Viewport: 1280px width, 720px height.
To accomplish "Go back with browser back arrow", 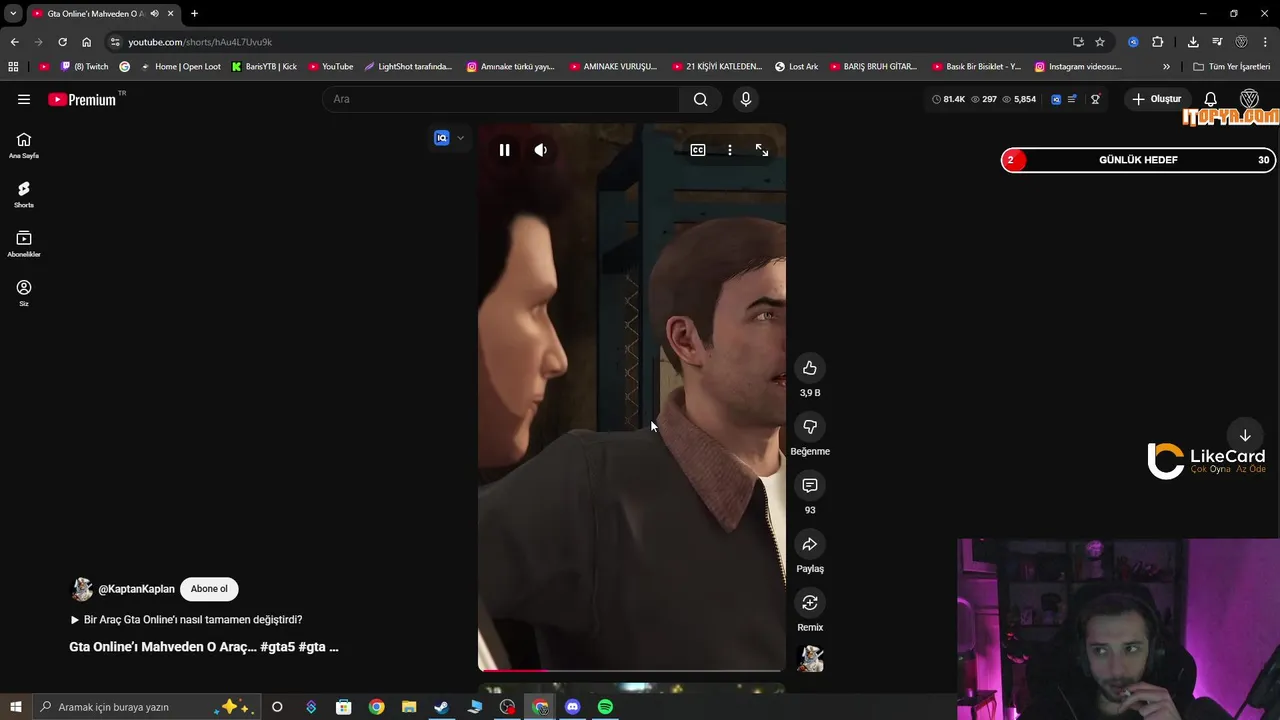I will point(14,42).
